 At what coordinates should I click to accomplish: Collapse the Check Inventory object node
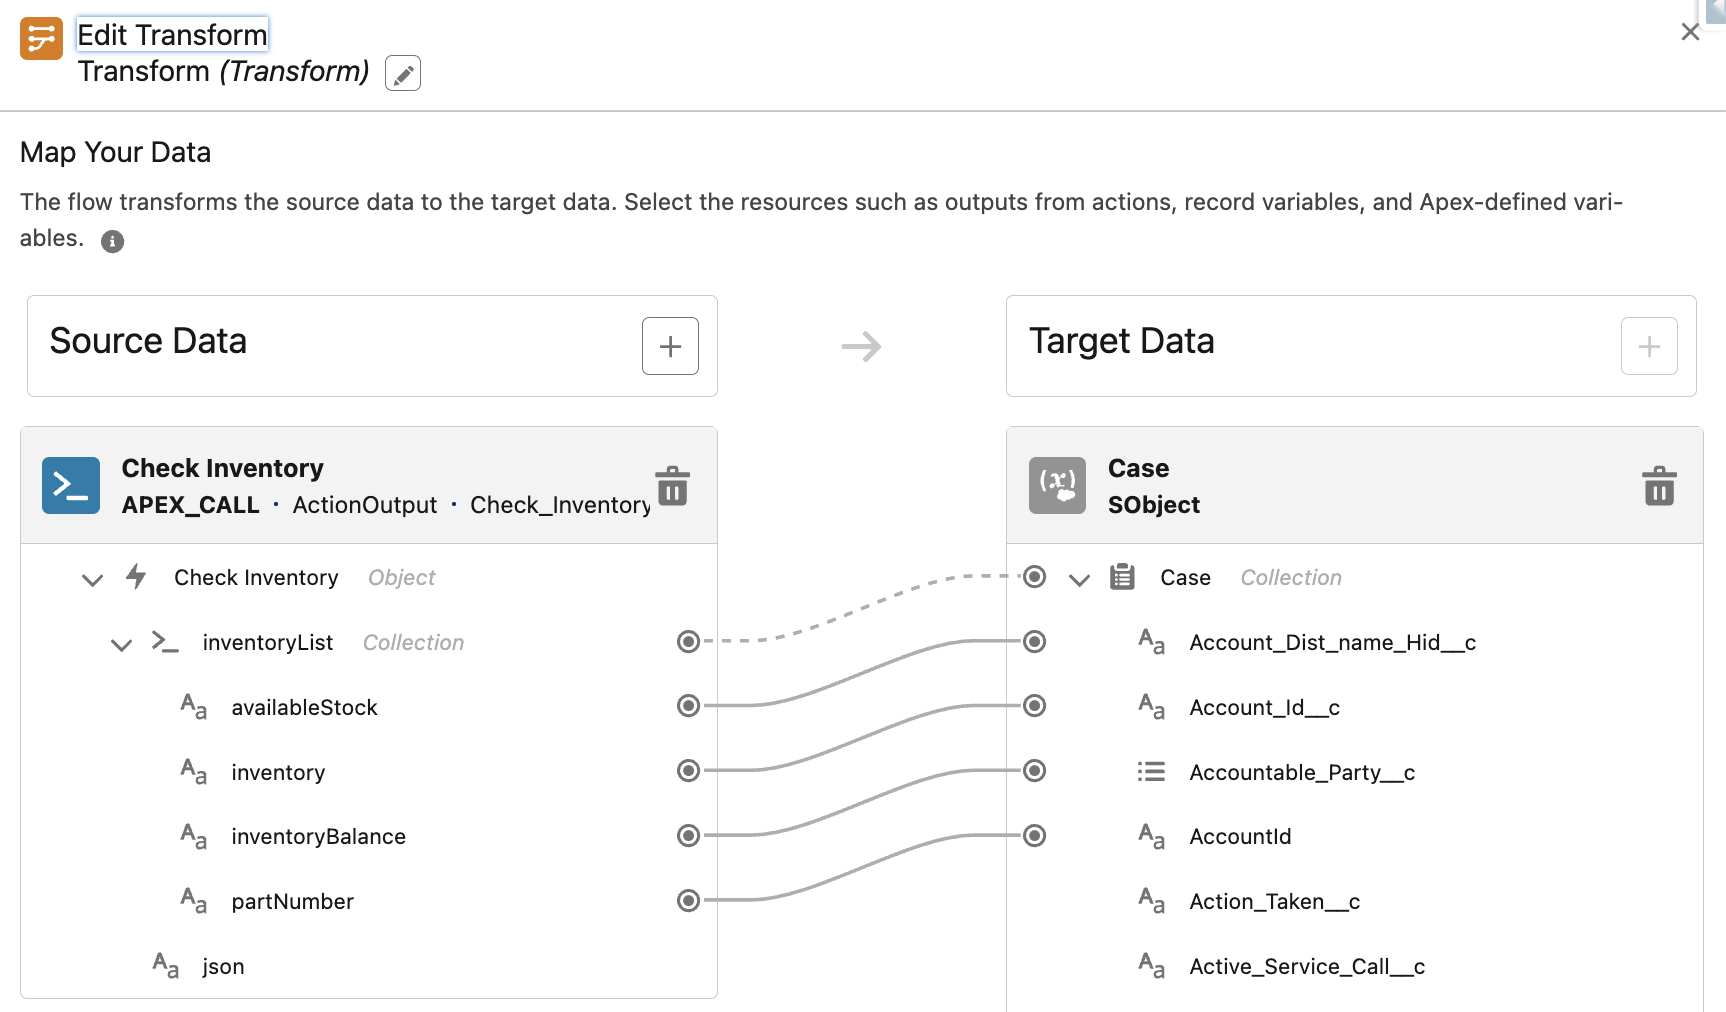click(93, 579)
